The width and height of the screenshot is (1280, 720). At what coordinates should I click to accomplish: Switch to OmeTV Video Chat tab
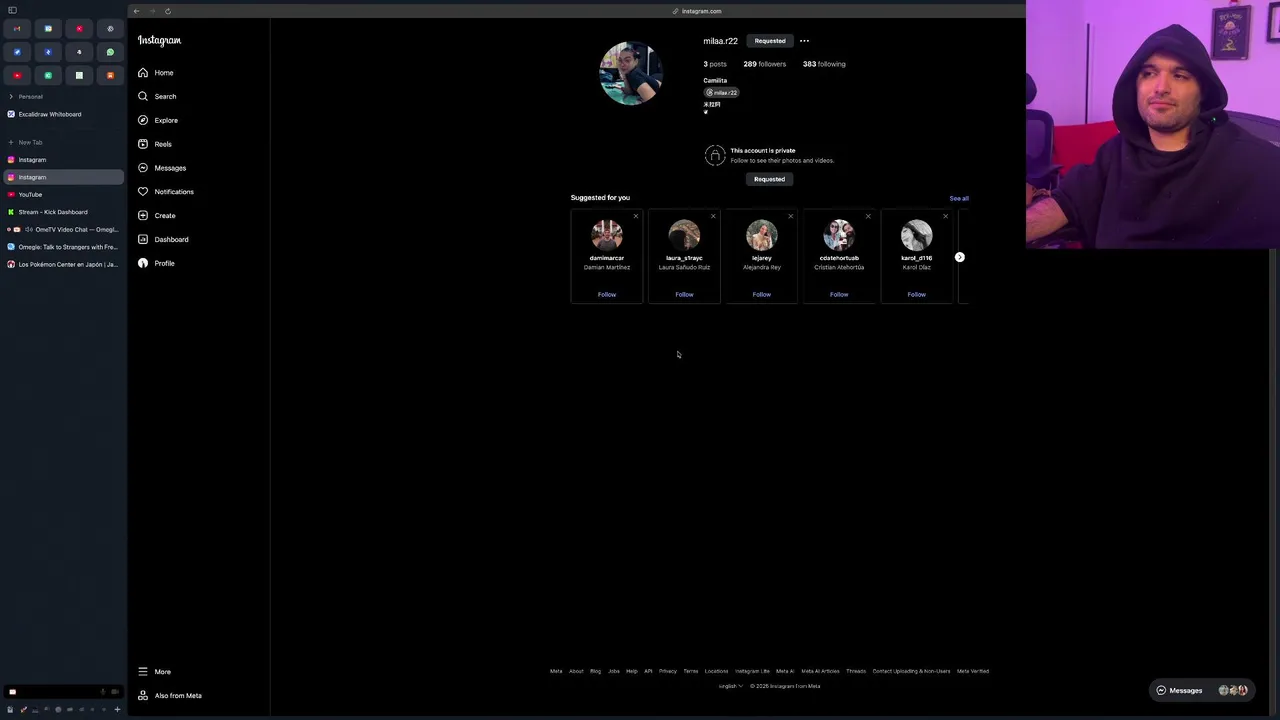tap(62, 230)
